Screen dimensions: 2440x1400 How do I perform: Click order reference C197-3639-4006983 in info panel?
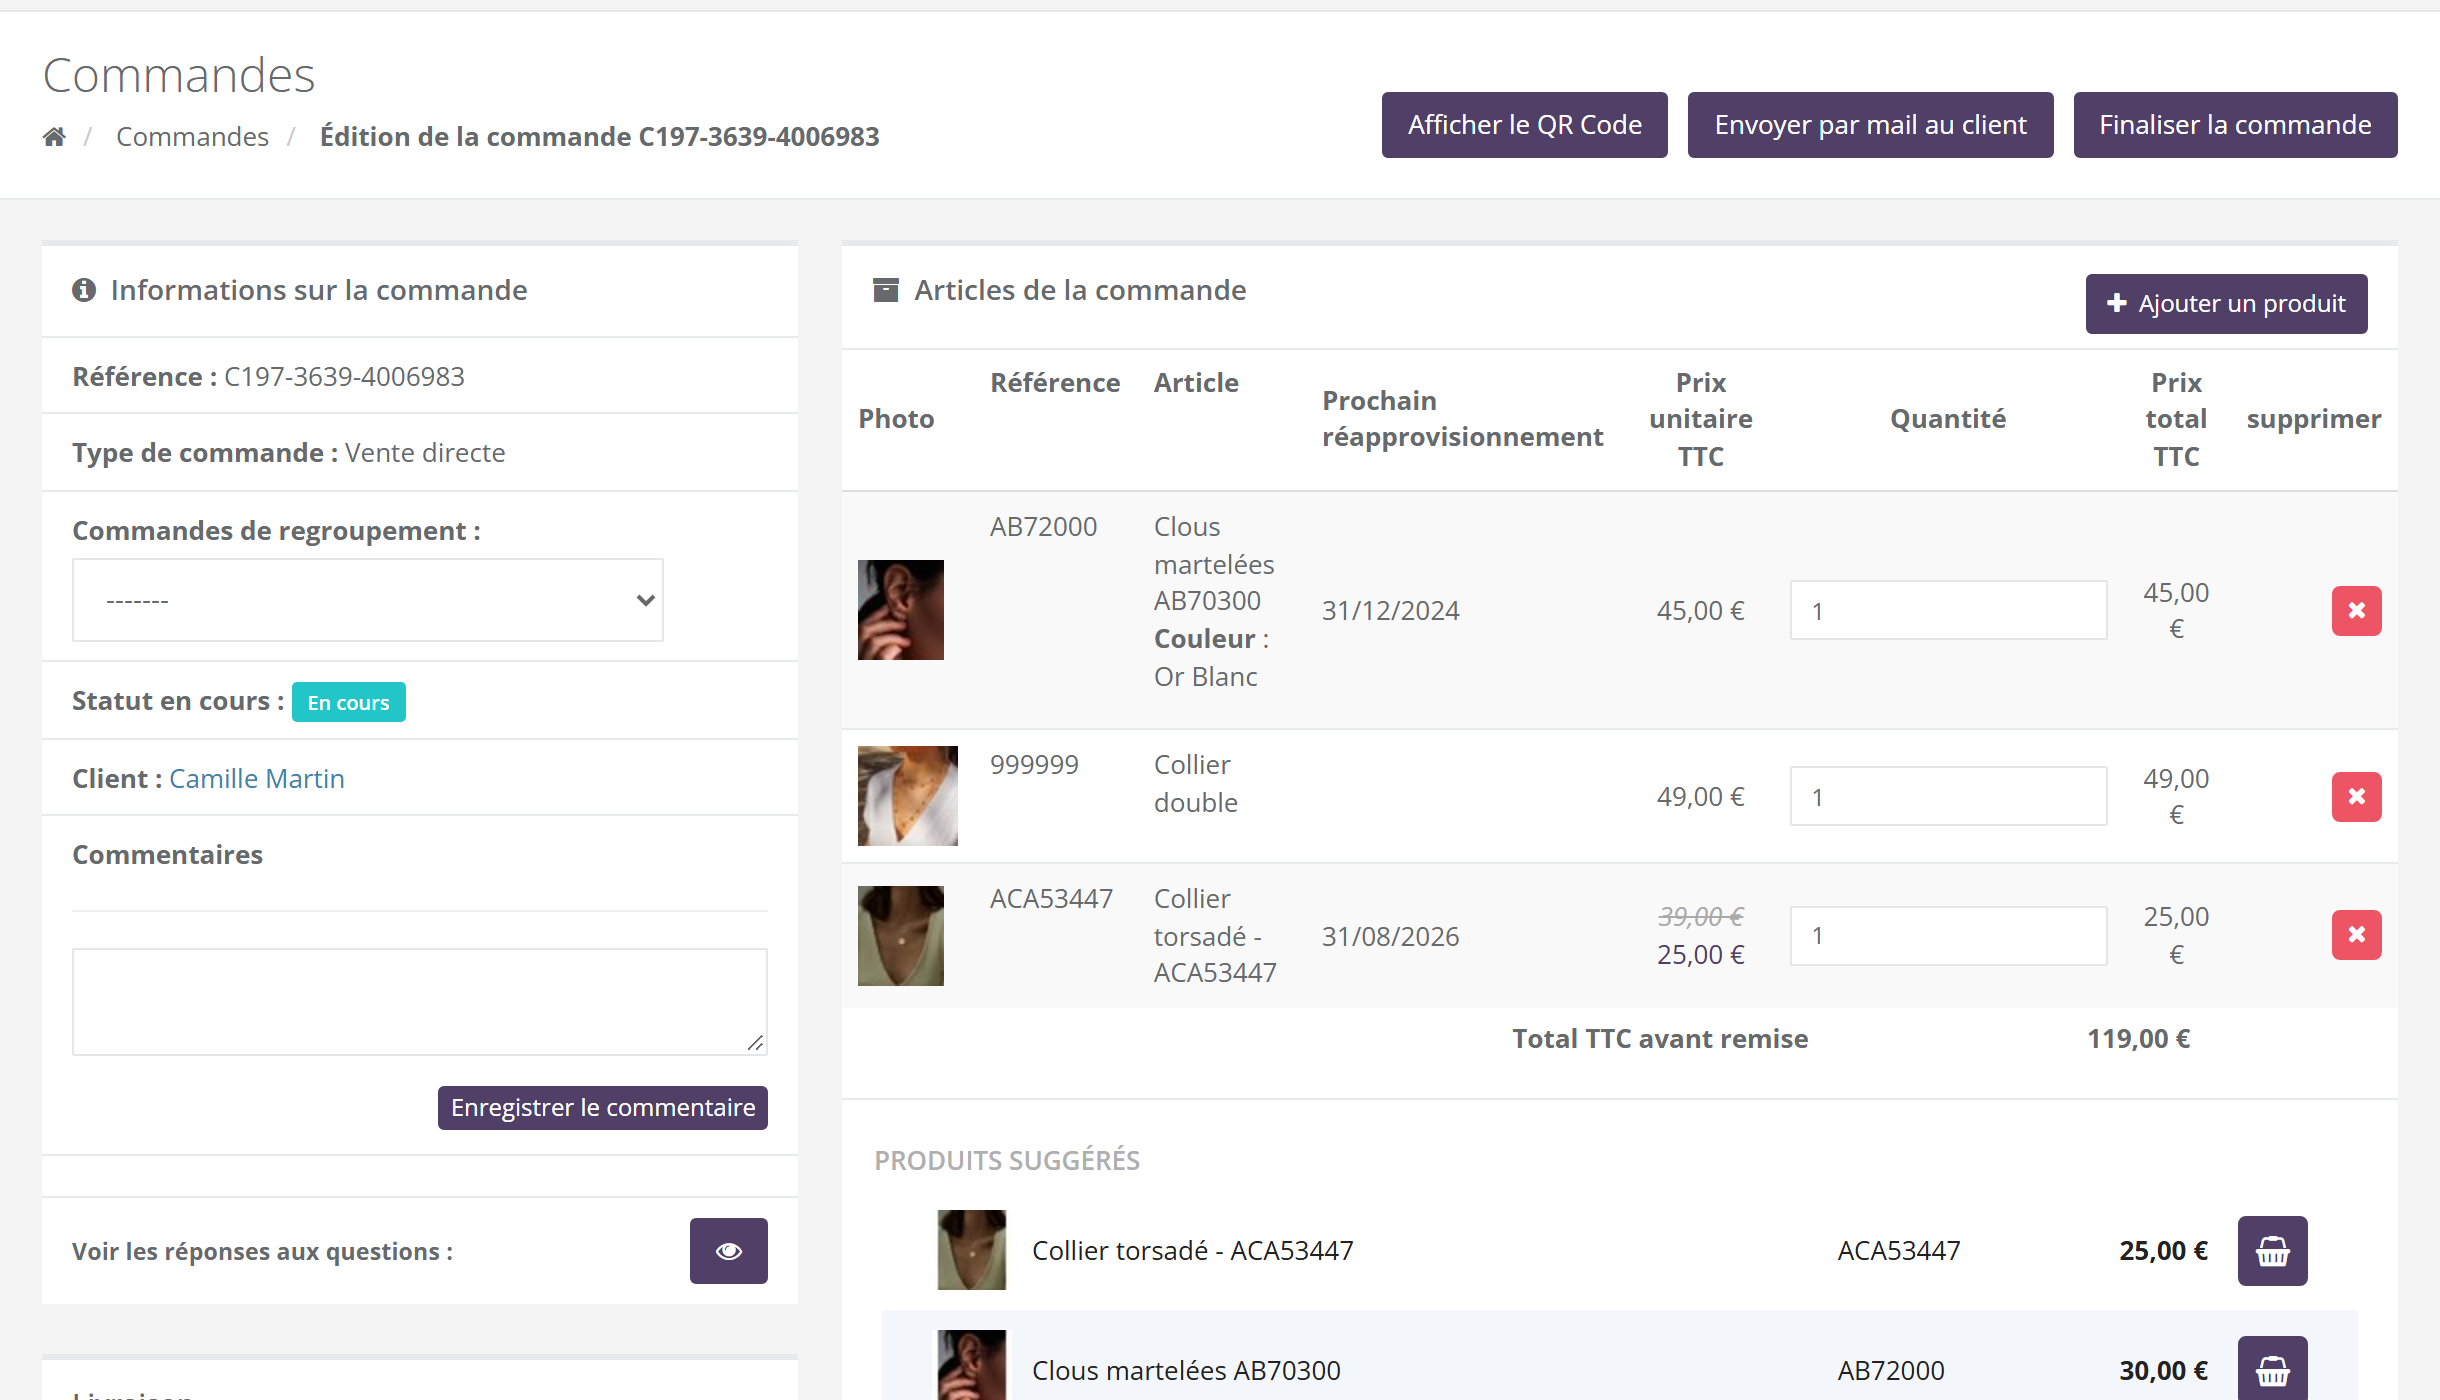(x=344, y=376)
